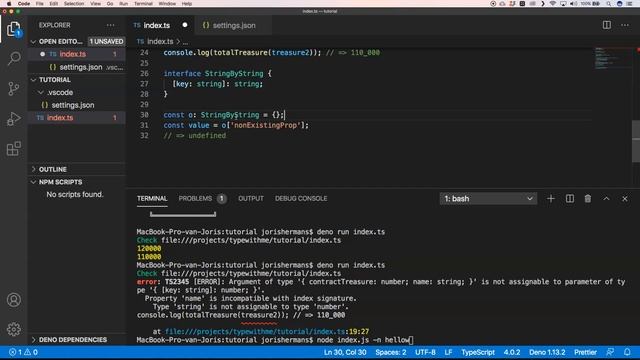Click Deno 1.13.2 status item
This screenshot has height=360, width=640.
(547, 352)
